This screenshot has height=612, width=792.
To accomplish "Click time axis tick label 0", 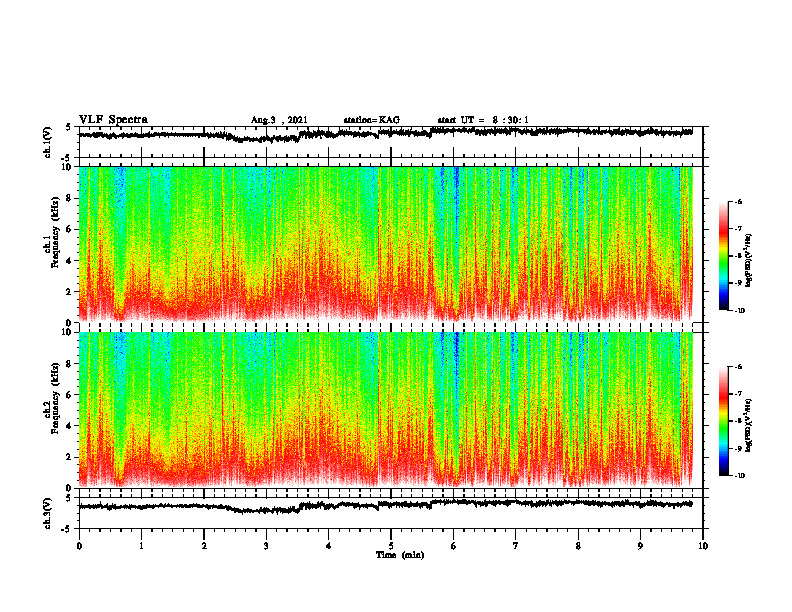I will [x=79, y=546].
